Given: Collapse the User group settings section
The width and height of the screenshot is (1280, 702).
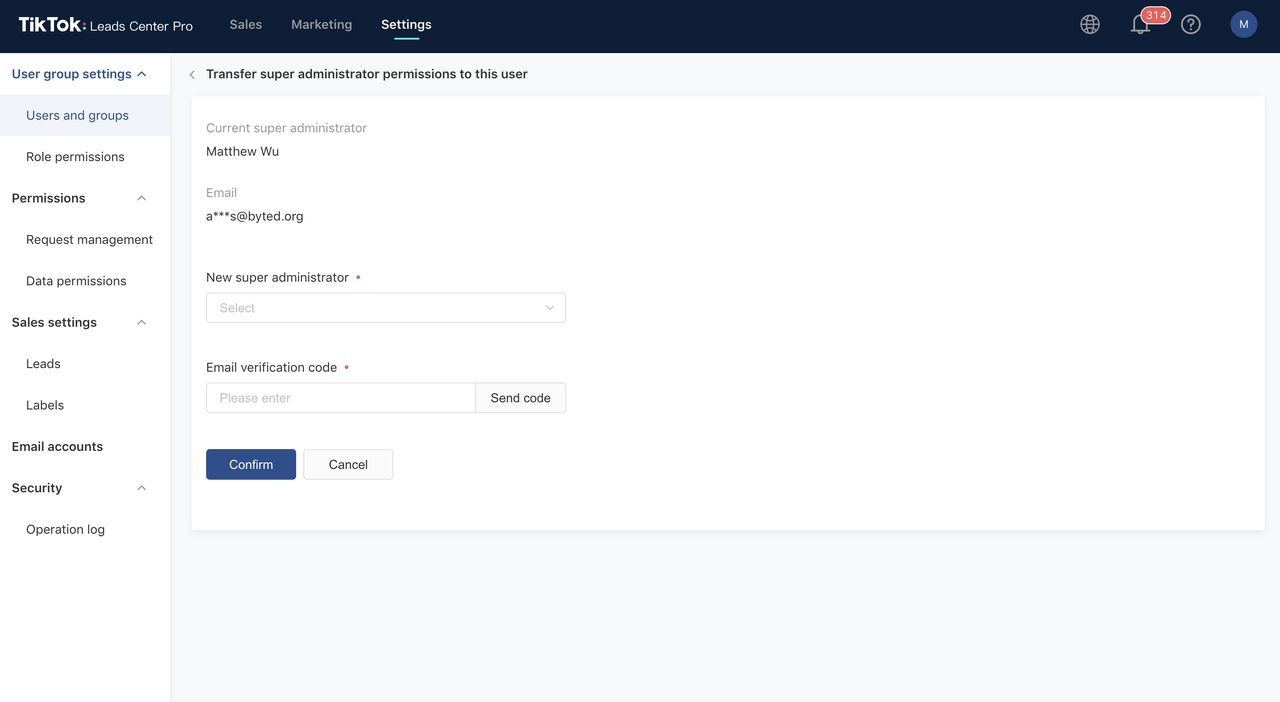Looking at the screenshot, I should [141, 73].
